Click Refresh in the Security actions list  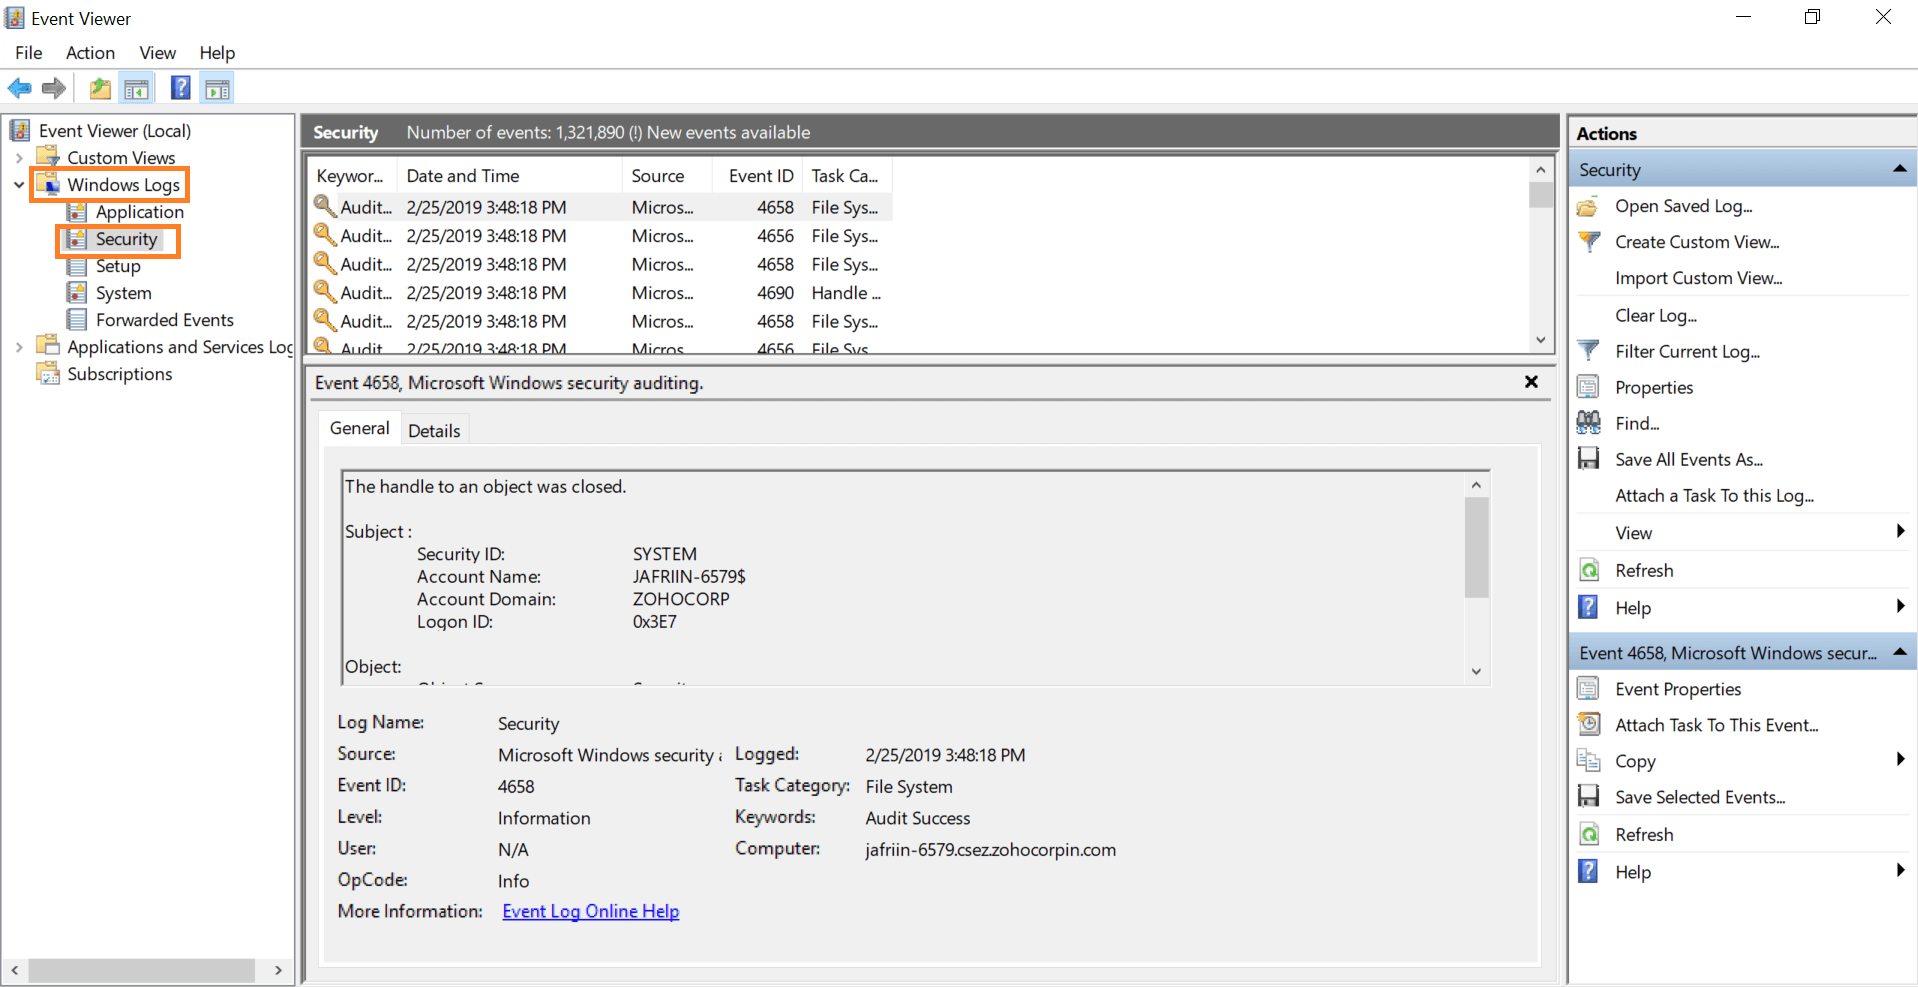pyautogui.click(x=1644, y=570)
